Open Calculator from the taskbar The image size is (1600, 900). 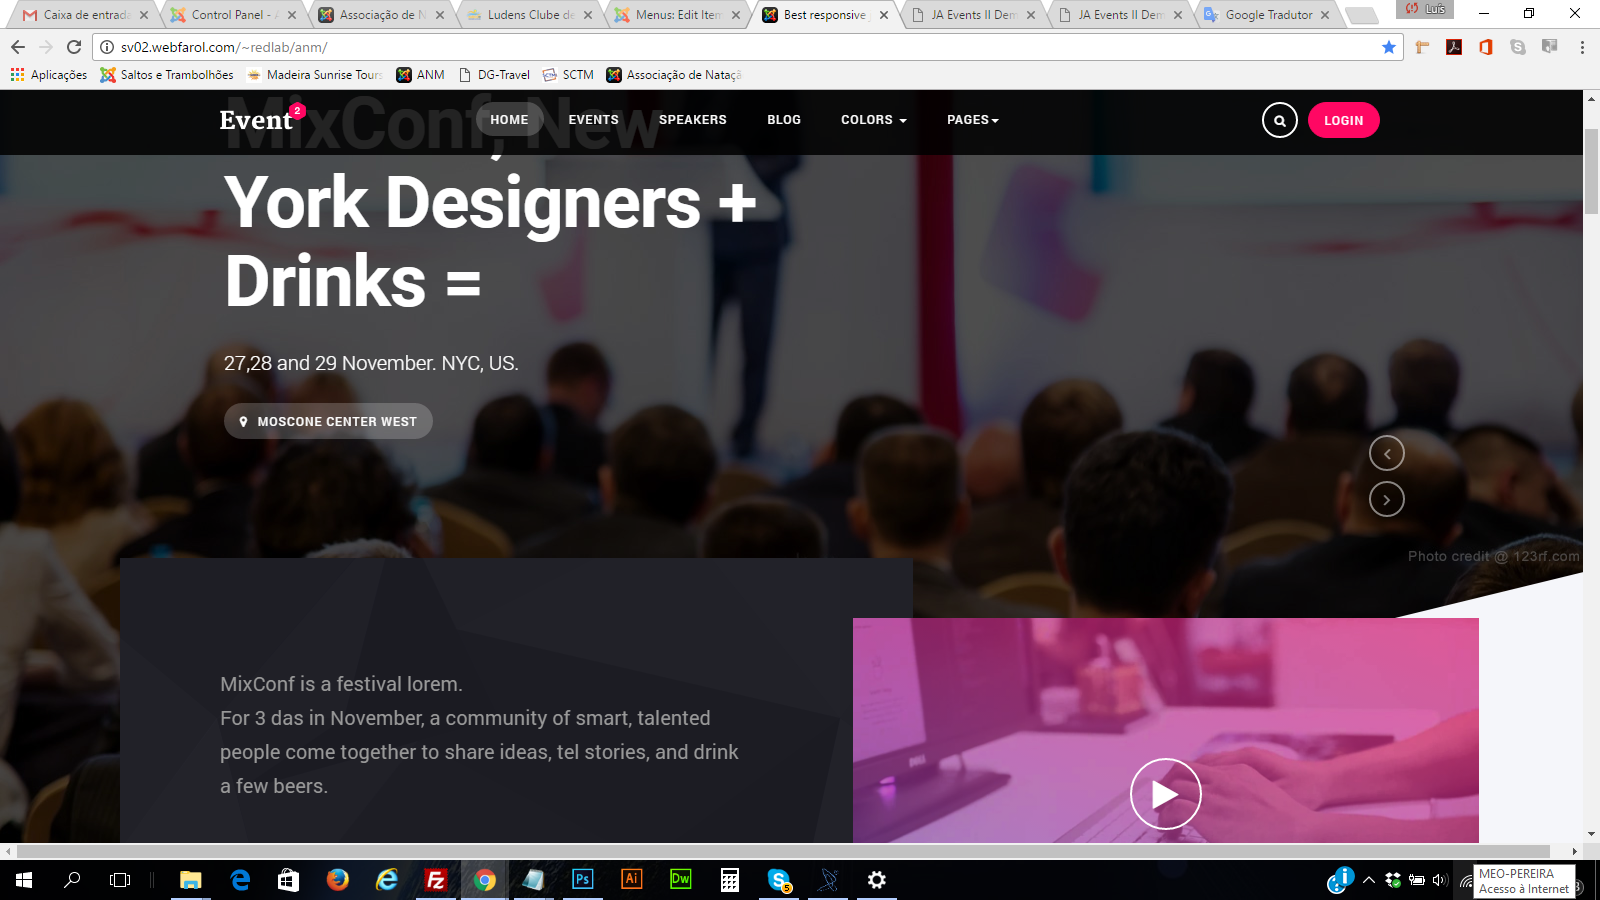coord(729,880)
